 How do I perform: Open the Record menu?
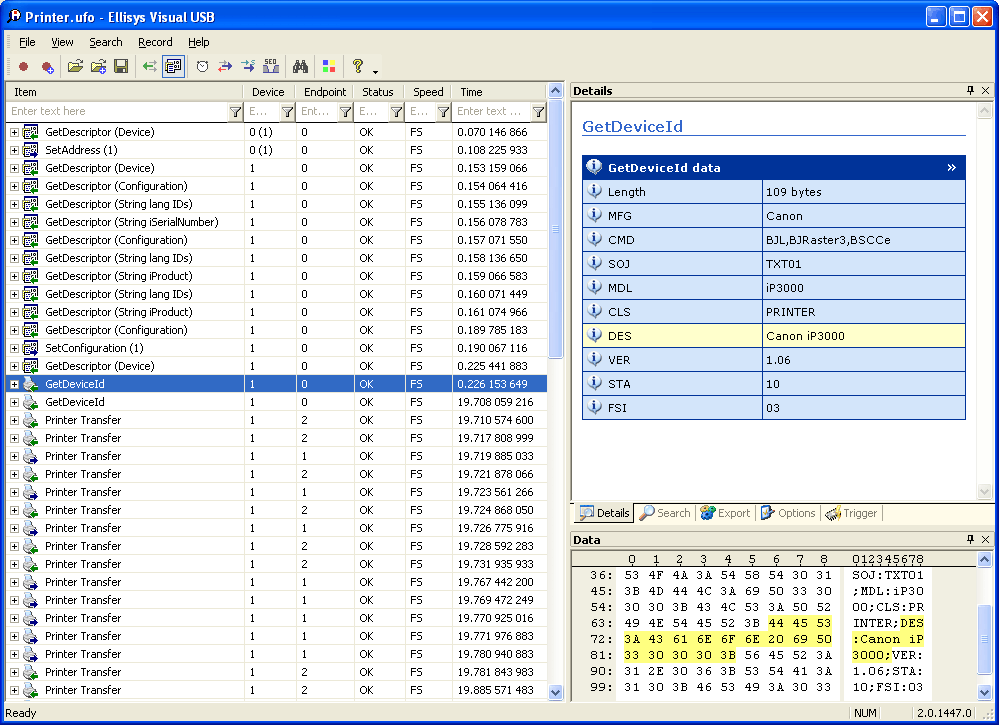pos(155,42)
